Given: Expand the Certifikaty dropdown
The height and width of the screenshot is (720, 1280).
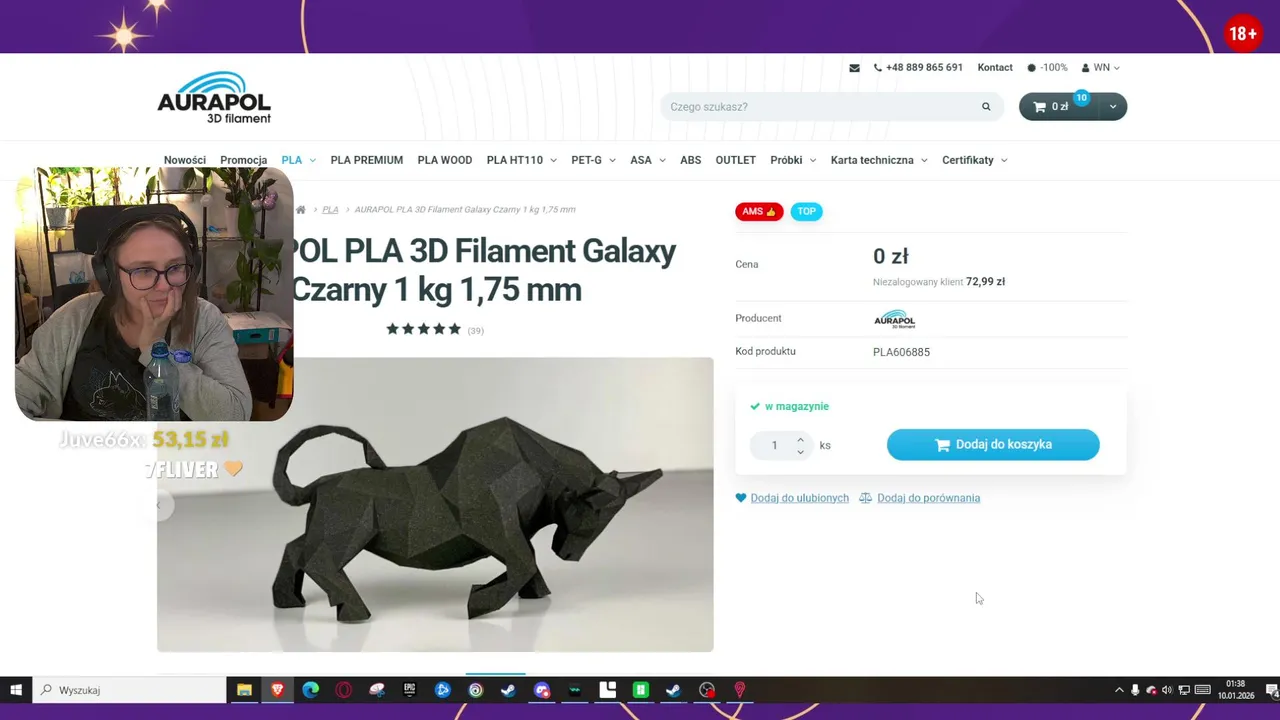Looking at the screenshot, I should point(1003,160).
